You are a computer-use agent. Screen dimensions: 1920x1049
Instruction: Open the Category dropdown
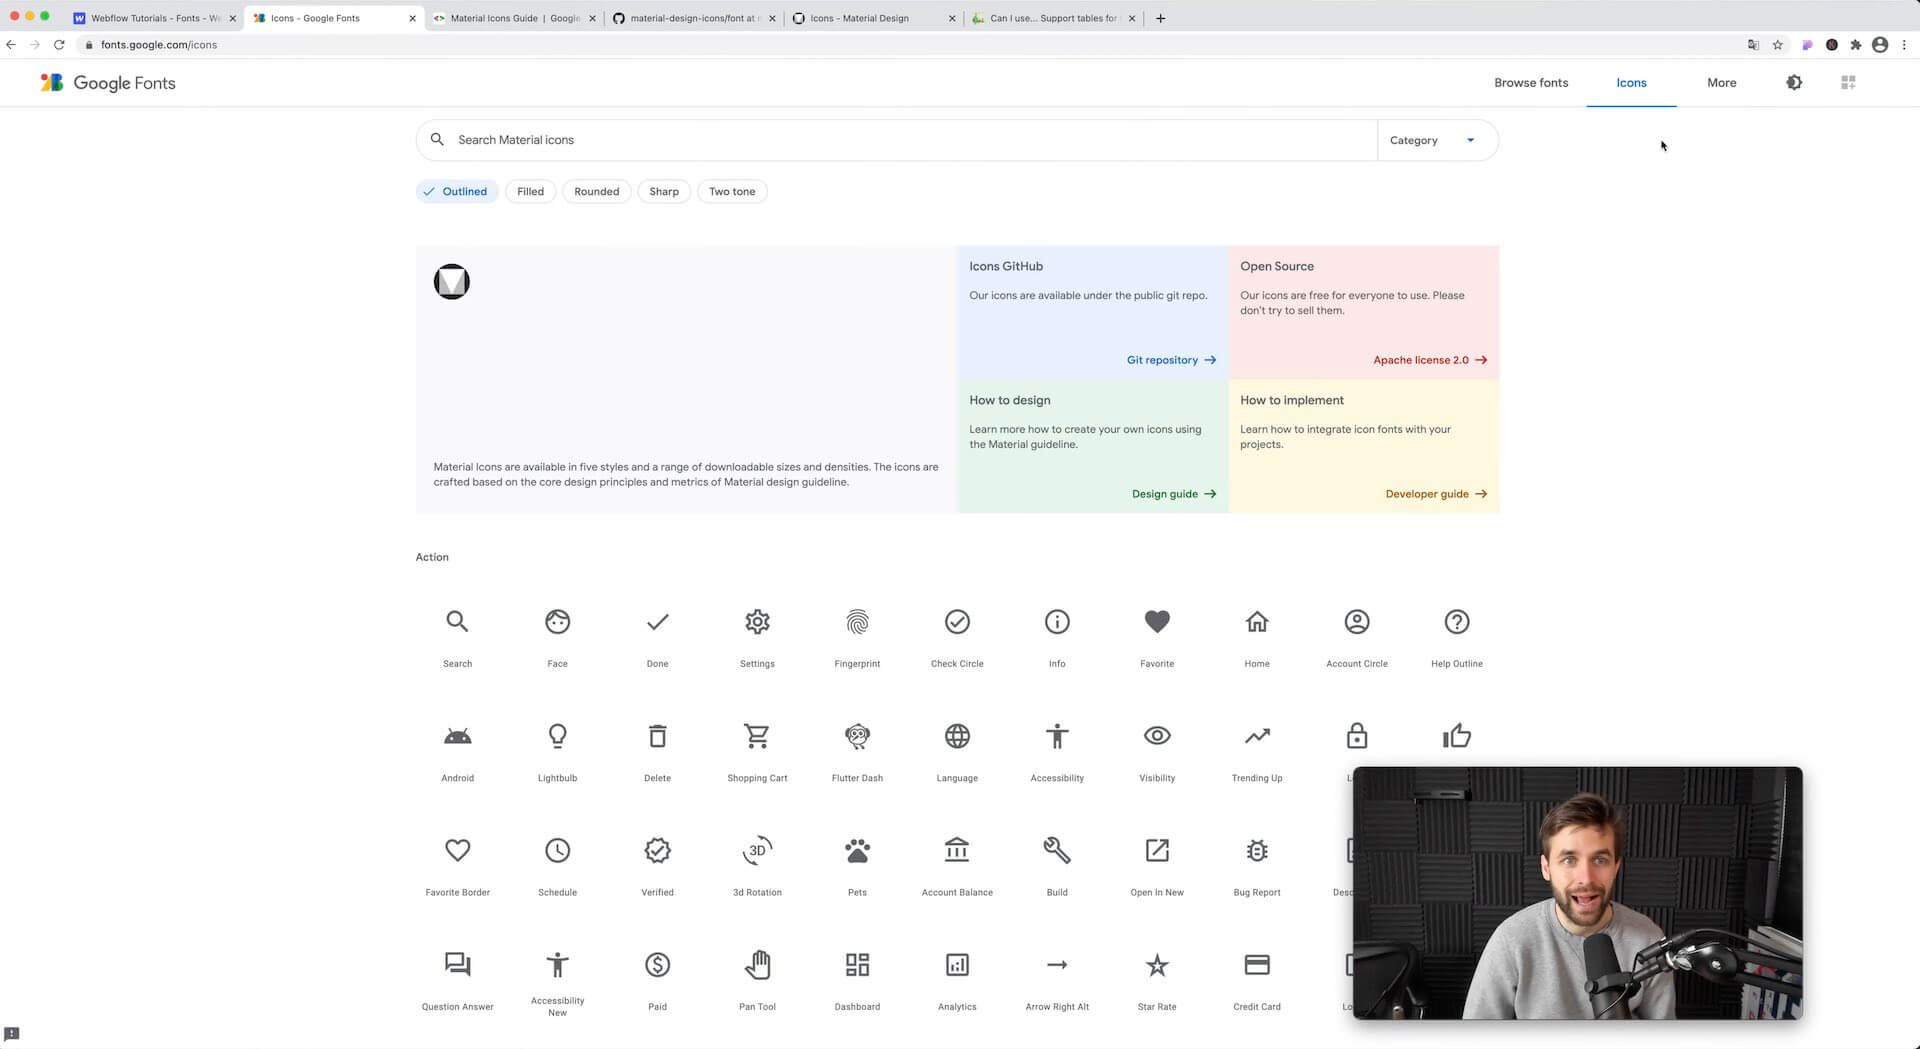pos(1437,140)
